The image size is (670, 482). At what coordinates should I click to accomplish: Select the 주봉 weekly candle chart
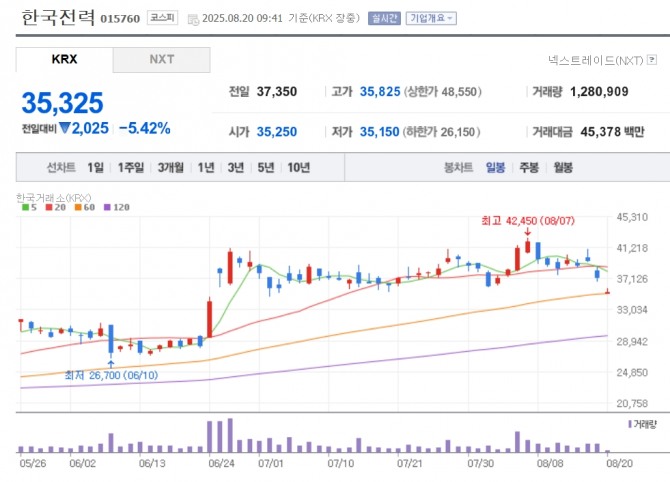pos(528,168)
